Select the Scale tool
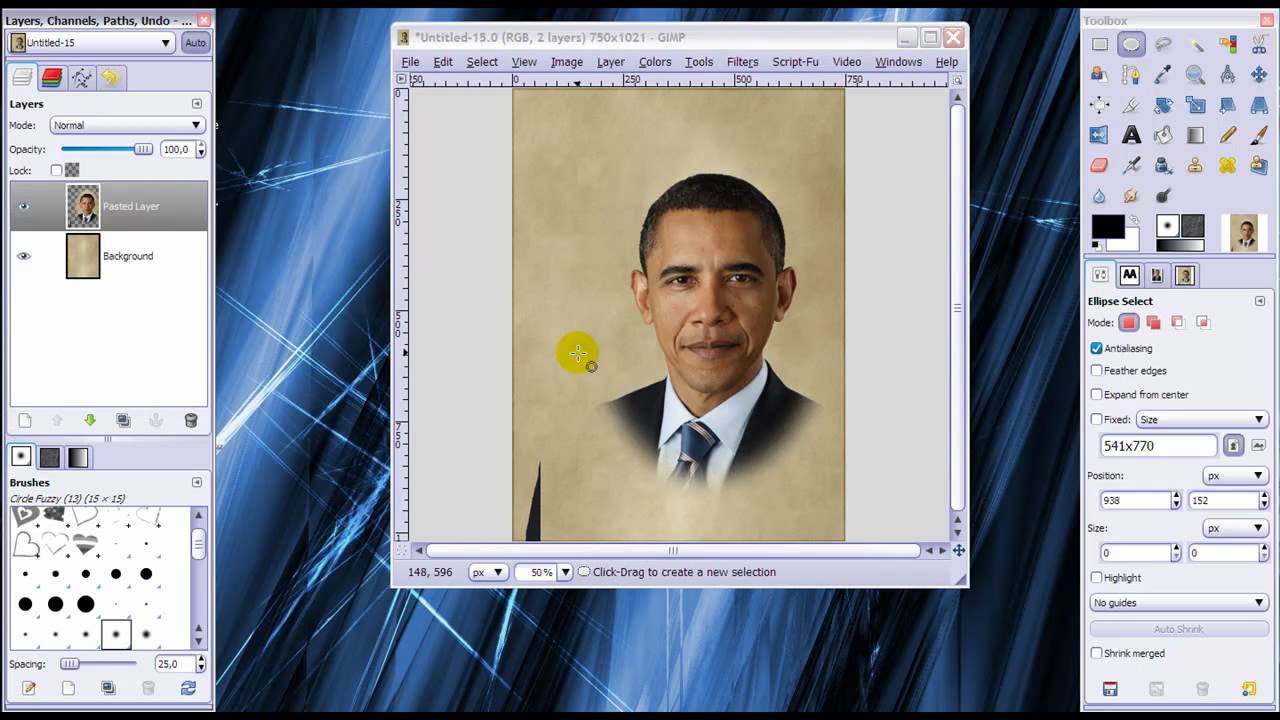This screenshot has height=720, width=1280. click(x=1196, y=105)
